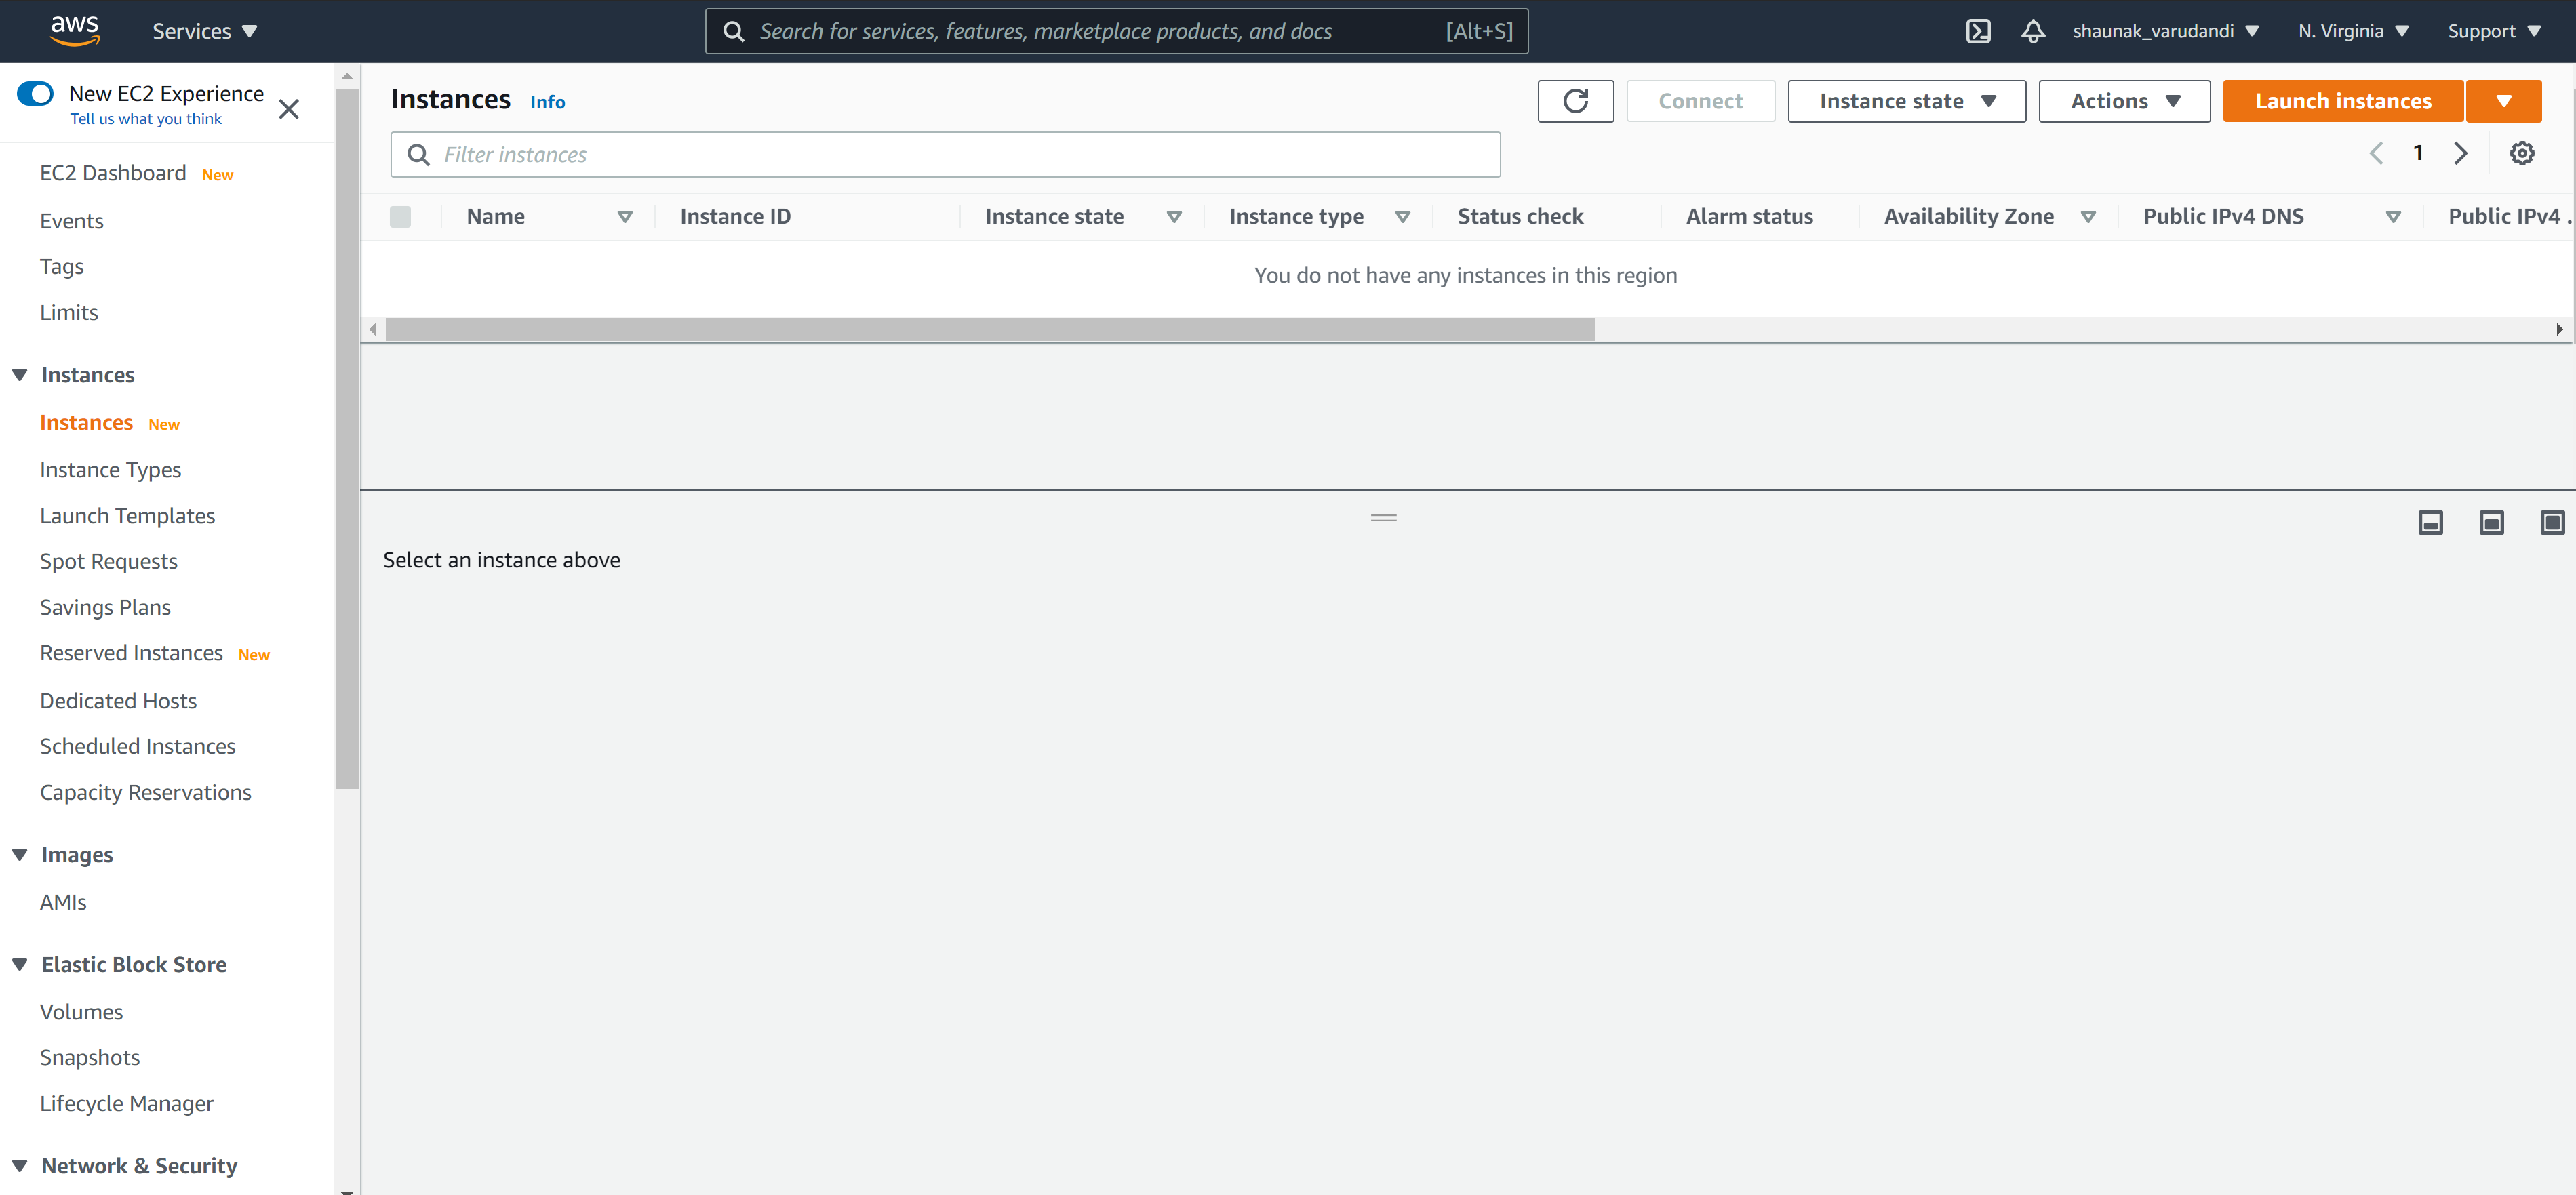Open the Info link beside Instances

tap(547, 102)
